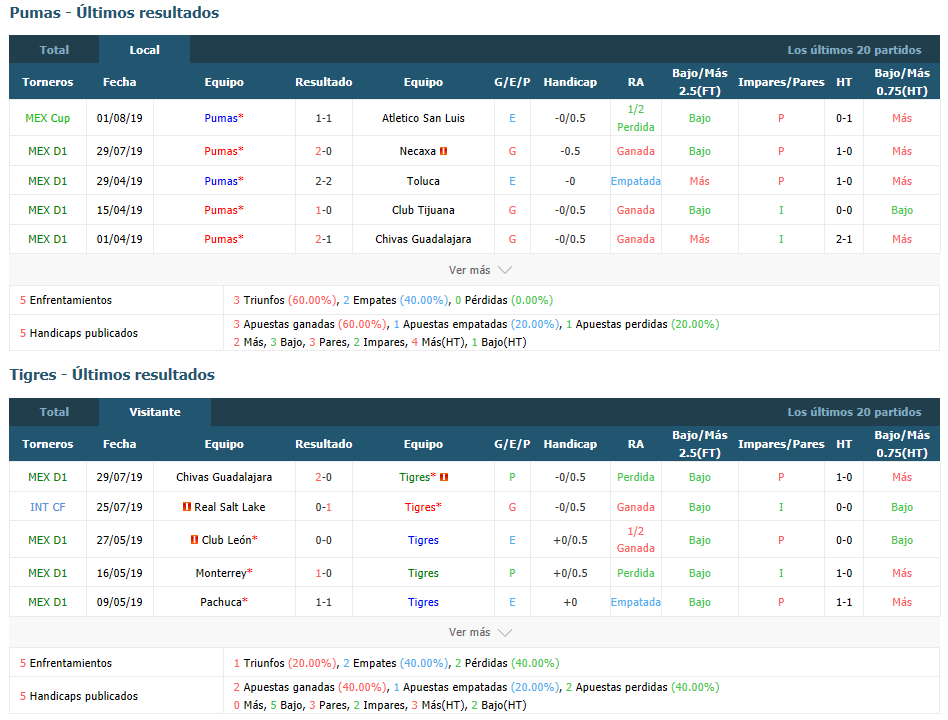The height and width of the screenshot is (720, 948).
Task: Click 'Los últimos 20 partidos' in the Pumas header
Action: (854, 50)
